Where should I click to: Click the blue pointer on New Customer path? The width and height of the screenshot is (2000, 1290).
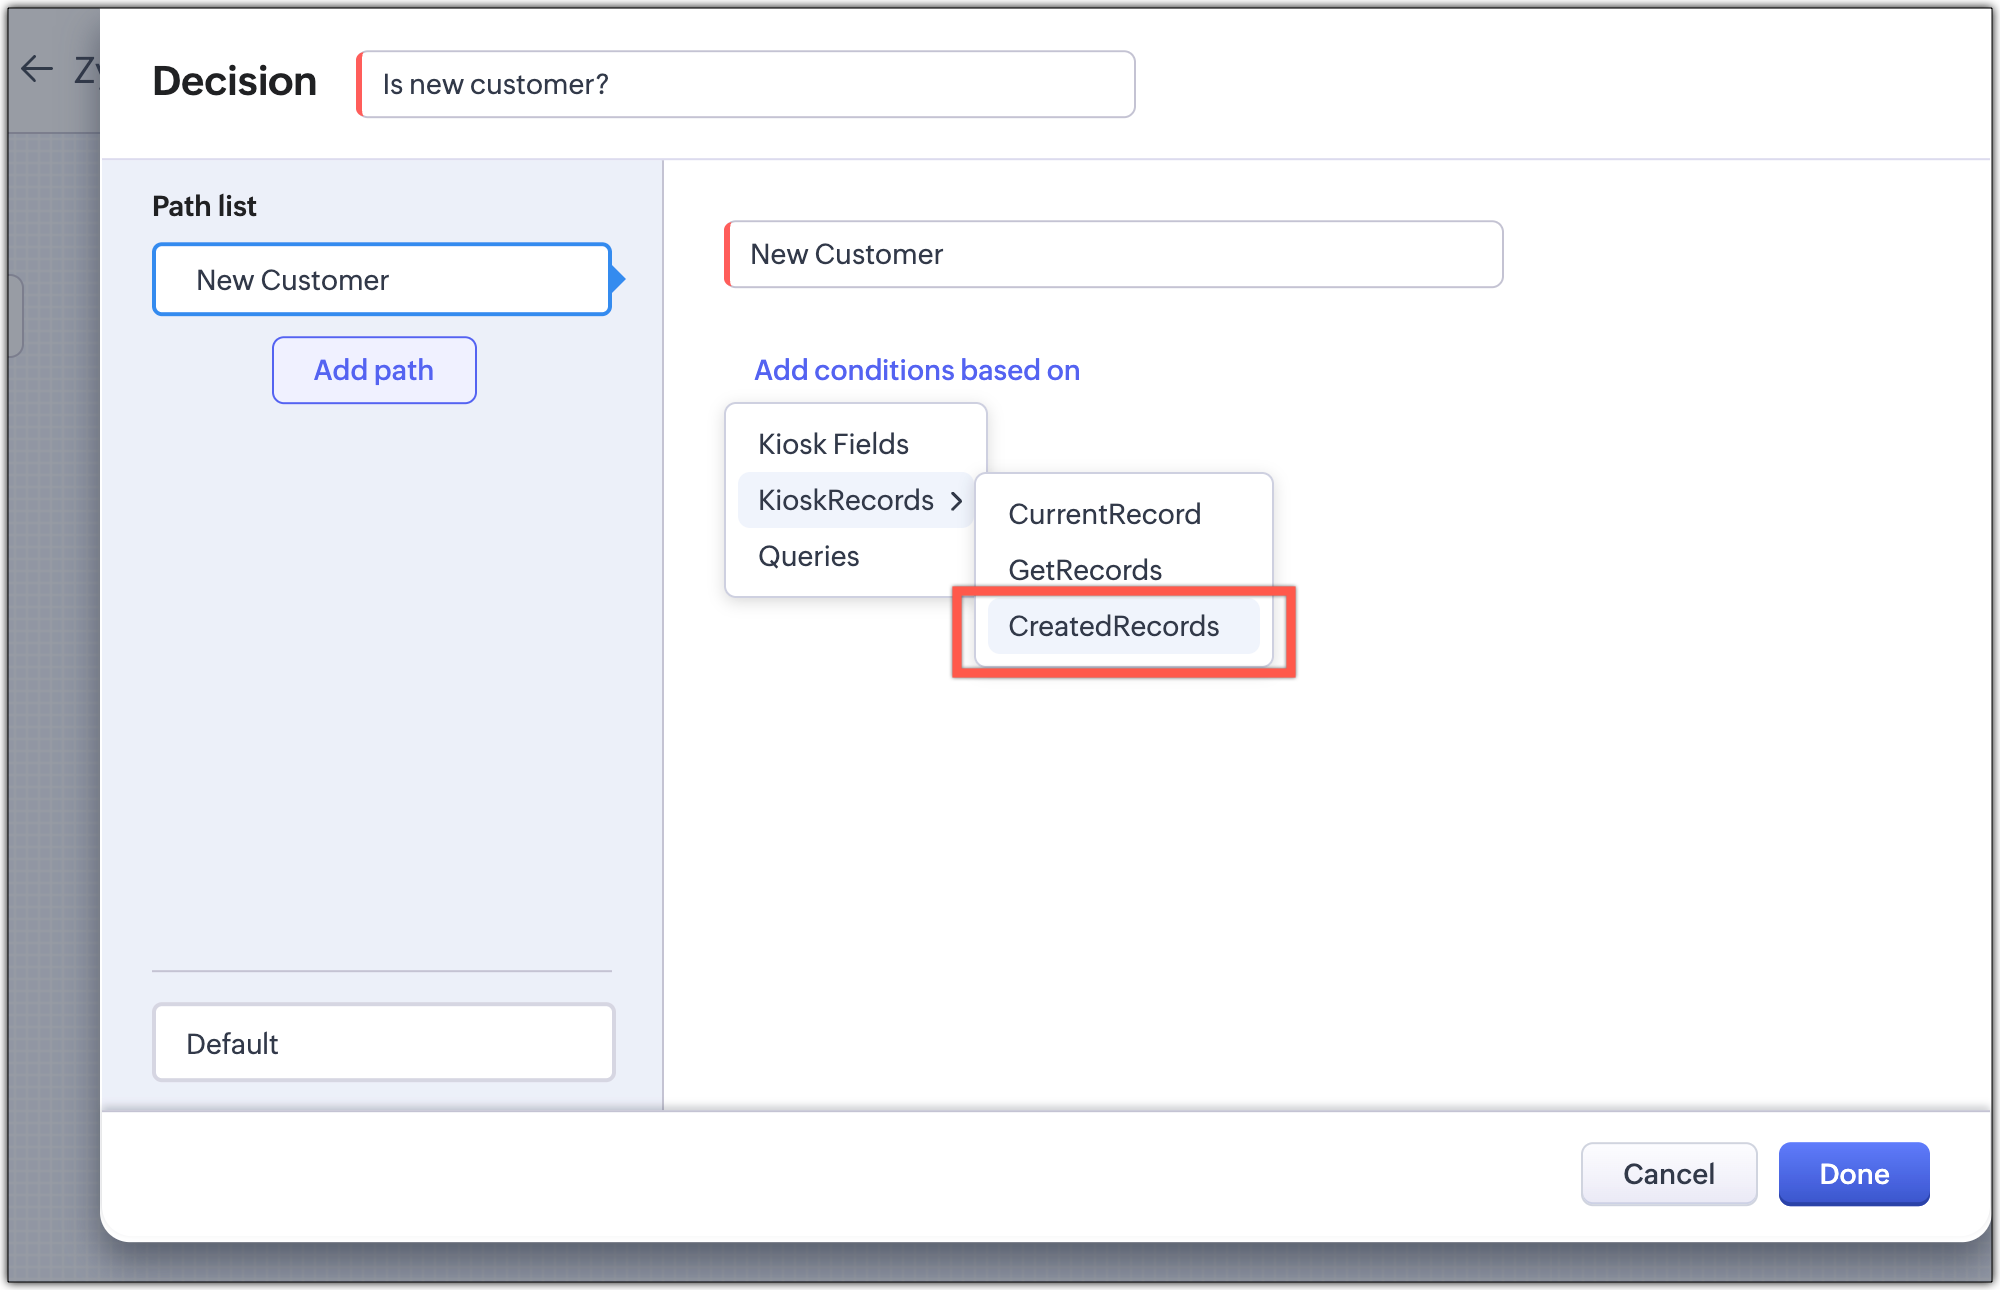tap(618, 279)
